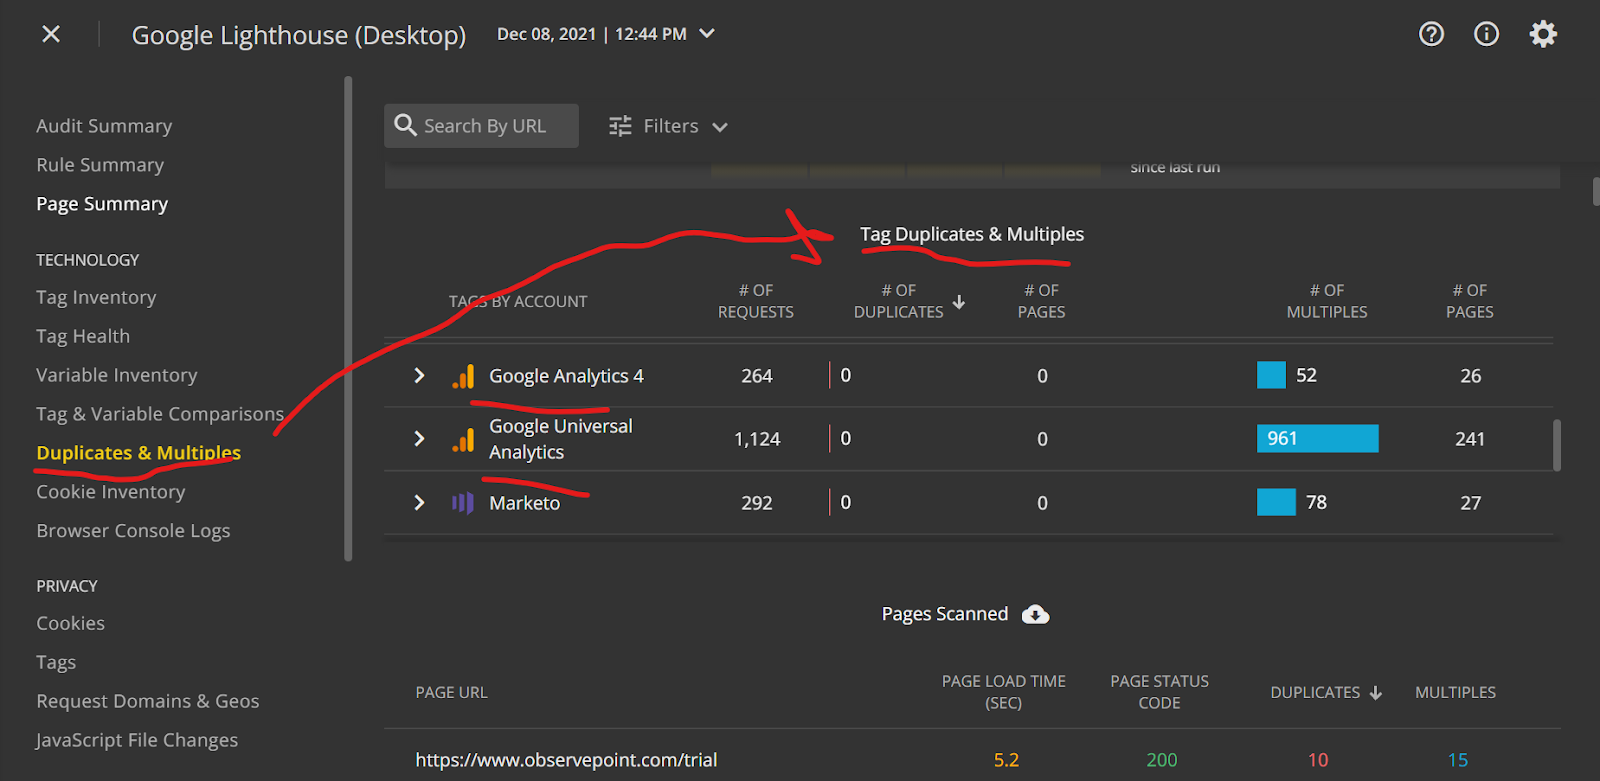This screenshot has height=781, width=1600.
Task: Click the sidebar vertical scrollbar
Action: 348,318
